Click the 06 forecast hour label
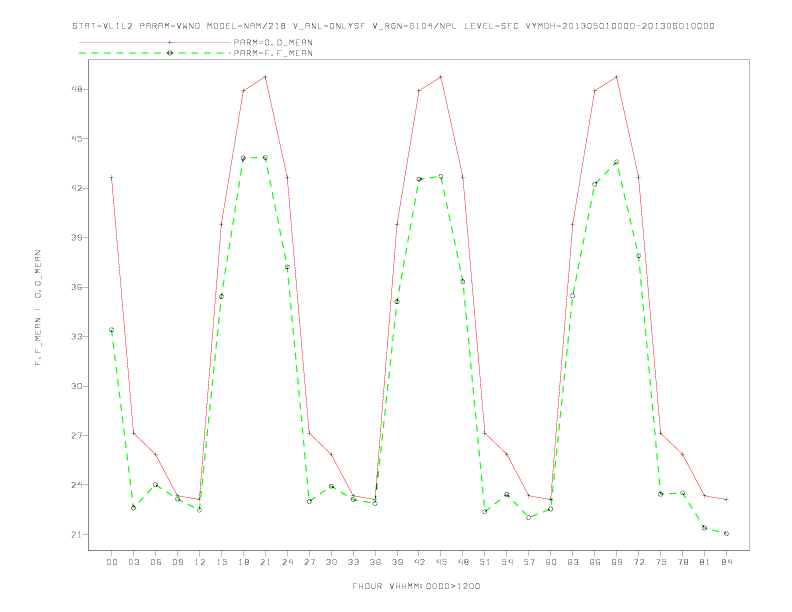Viewport: 792px width, 612px height. coord(156,562)
